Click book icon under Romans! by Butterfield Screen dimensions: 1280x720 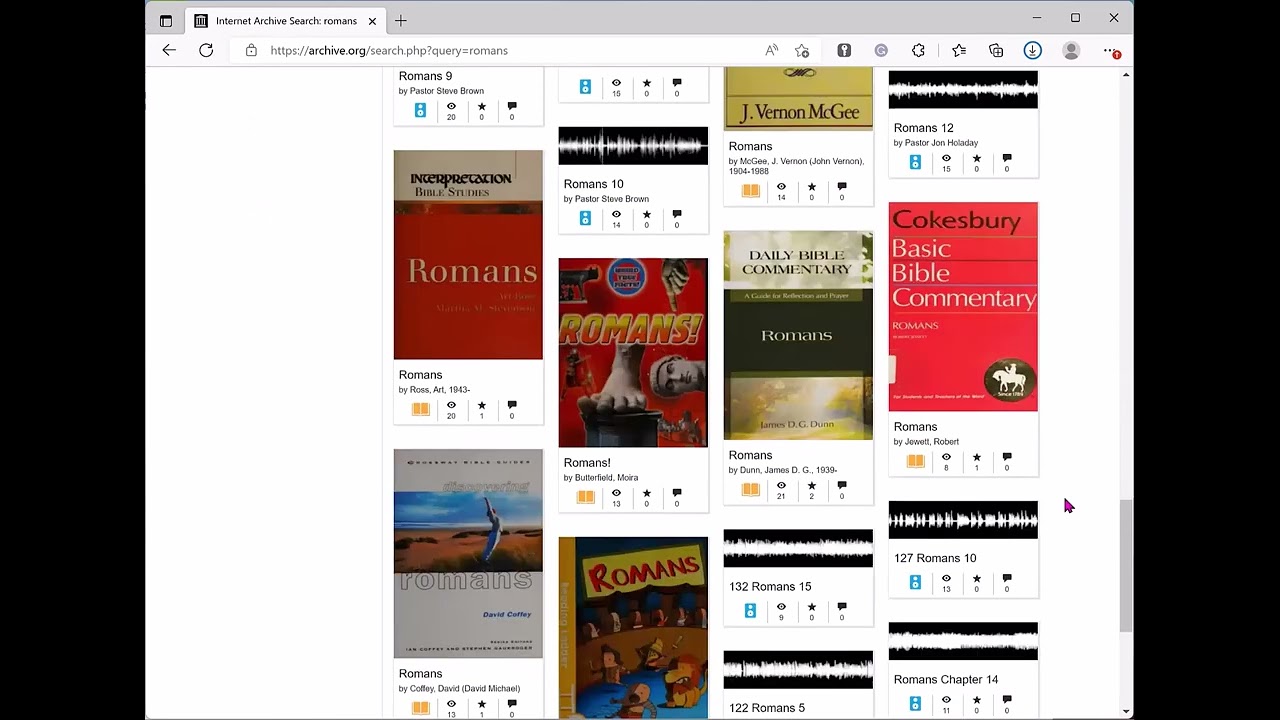pyautogui.click(x=585, y=497)
